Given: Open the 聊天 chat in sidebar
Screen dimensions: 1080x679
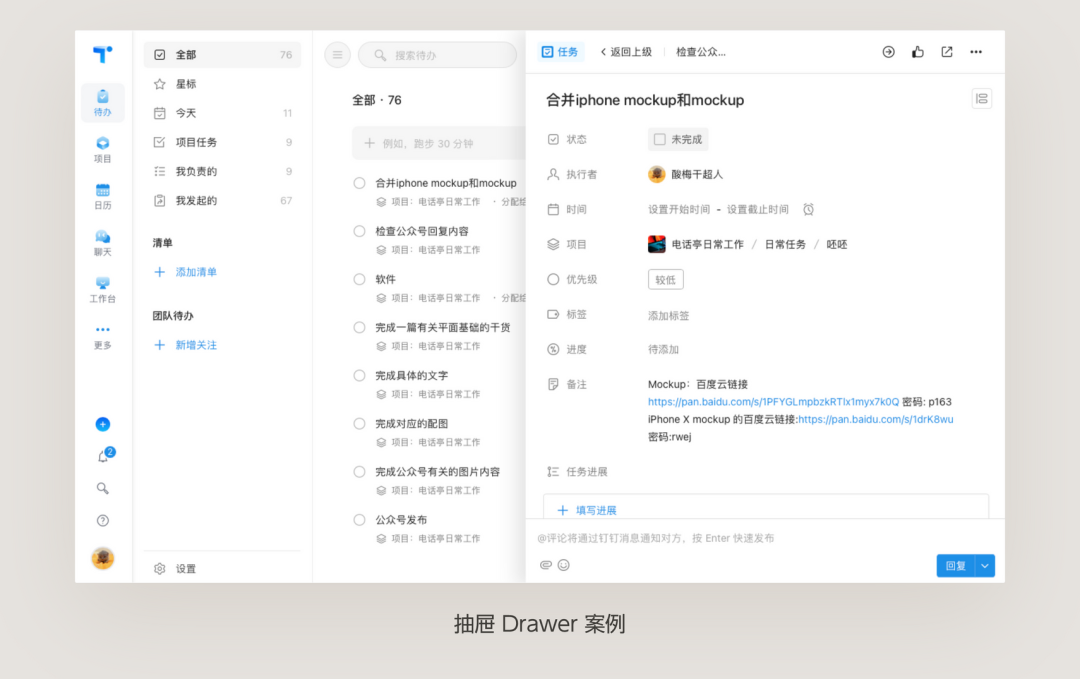Looking at the screenshot, I should click(x=103, y=243).
